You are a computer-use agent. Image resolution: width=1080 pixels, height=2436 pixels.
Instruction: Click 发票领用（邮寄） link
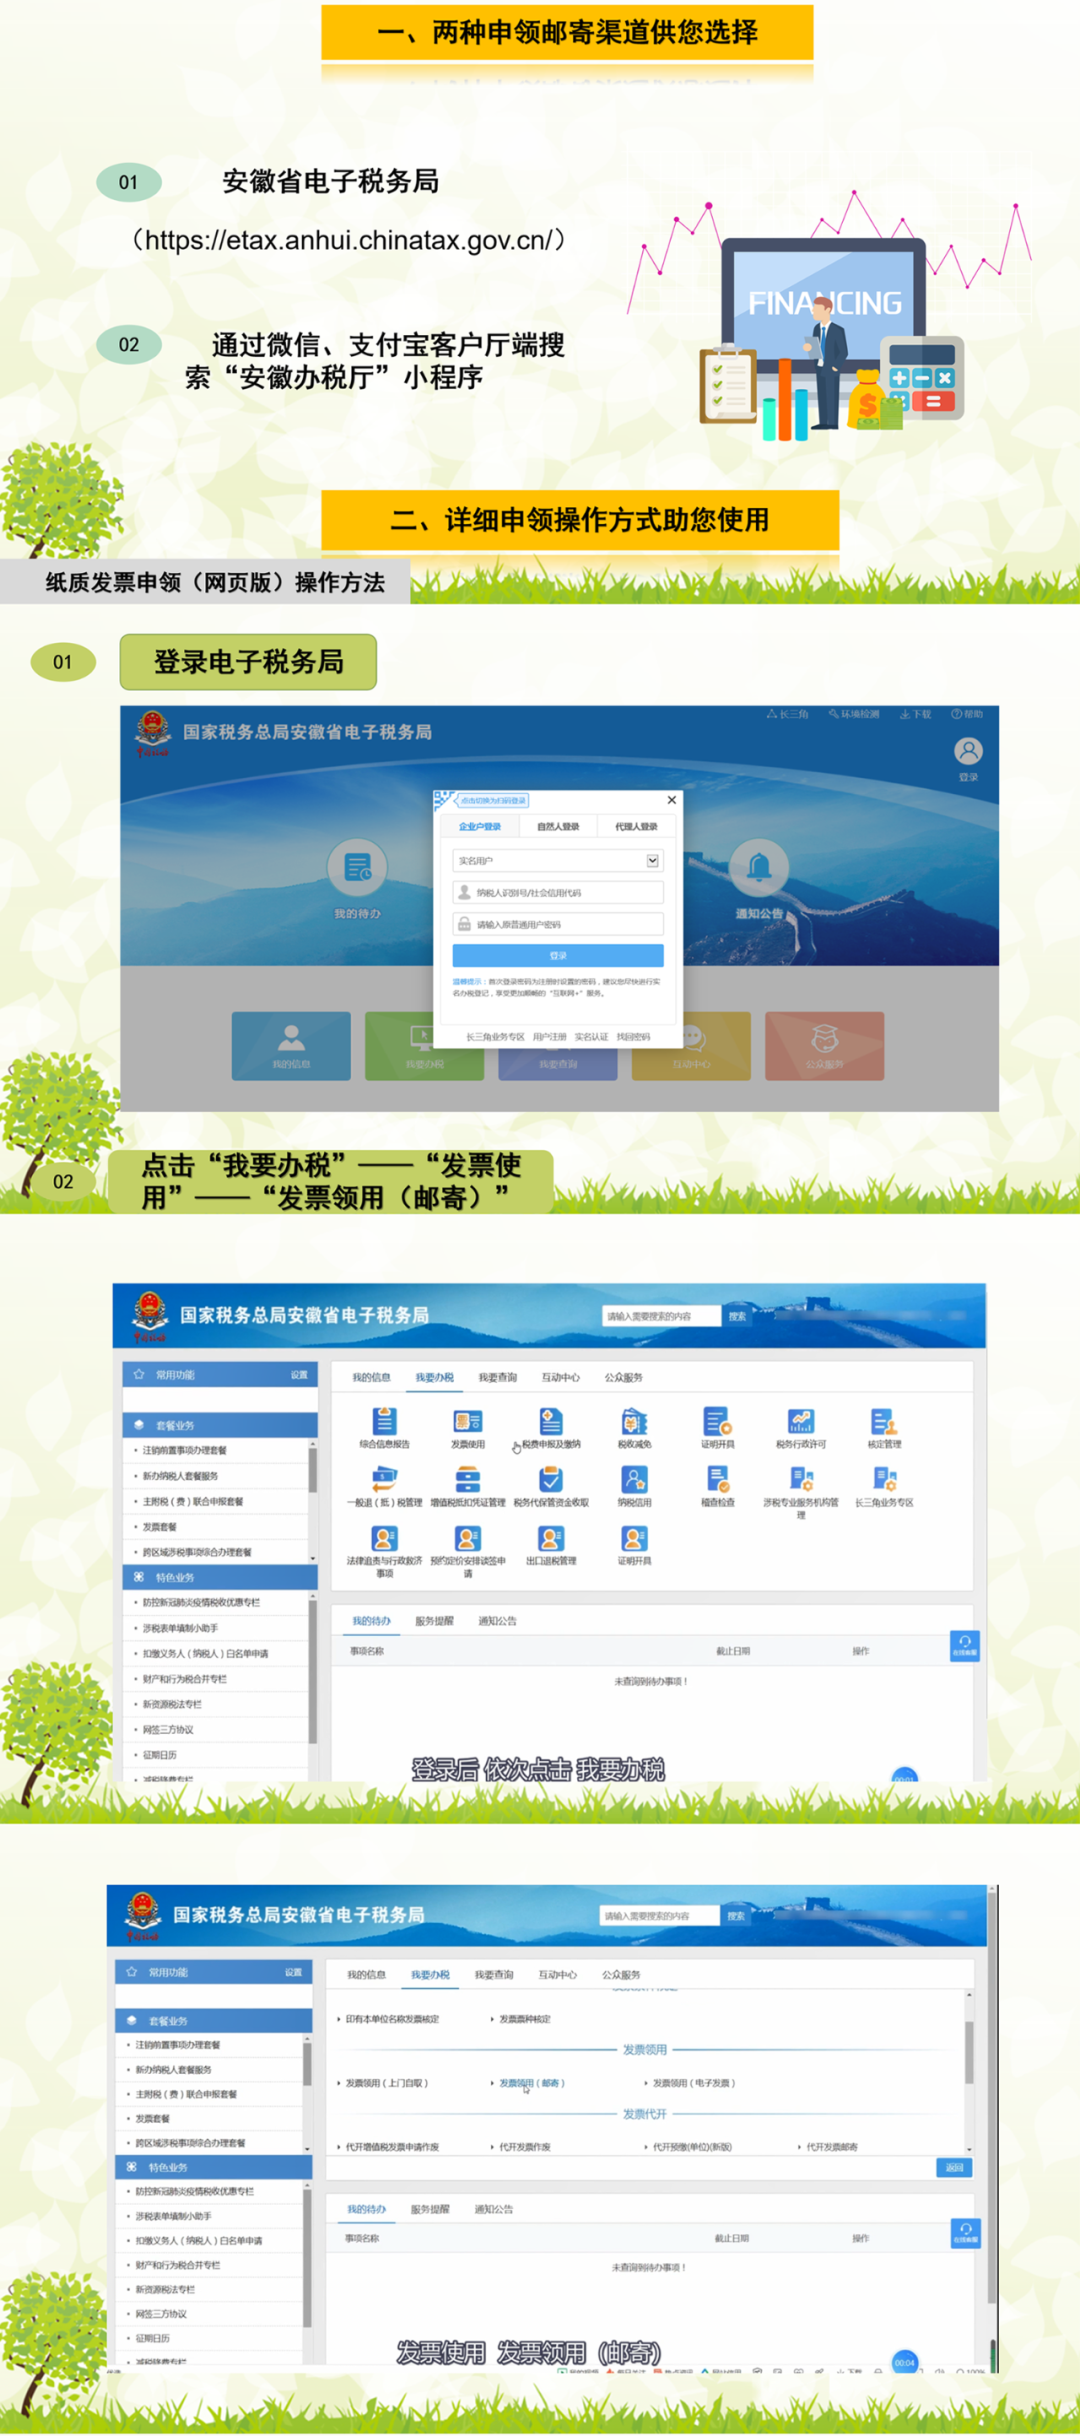point(532,2083)
